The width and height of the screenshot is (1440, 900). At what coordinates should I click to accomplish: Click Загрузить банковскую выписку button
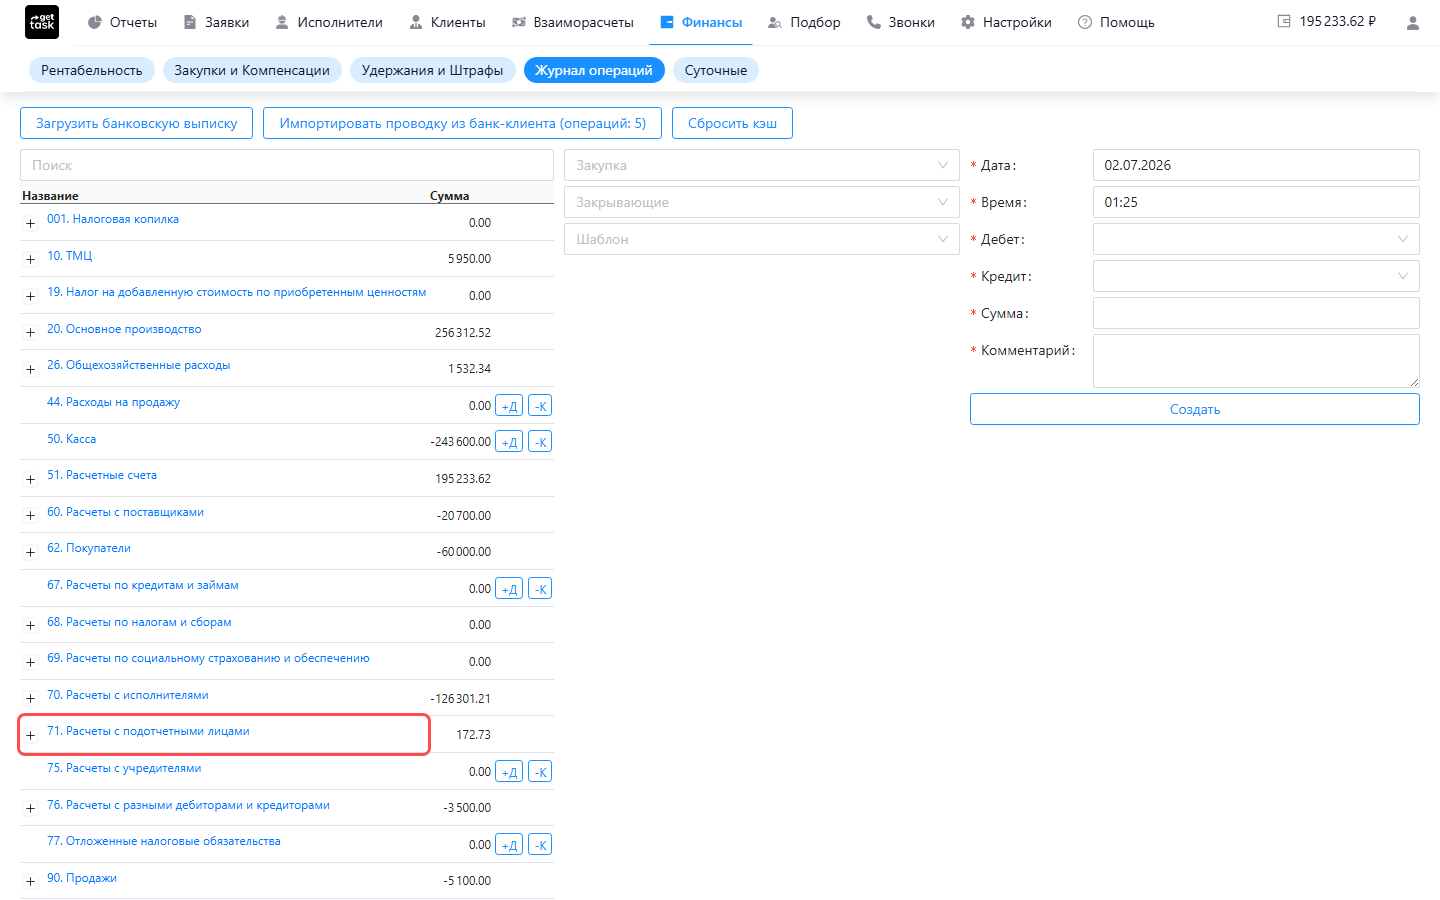tap(137, 123)
